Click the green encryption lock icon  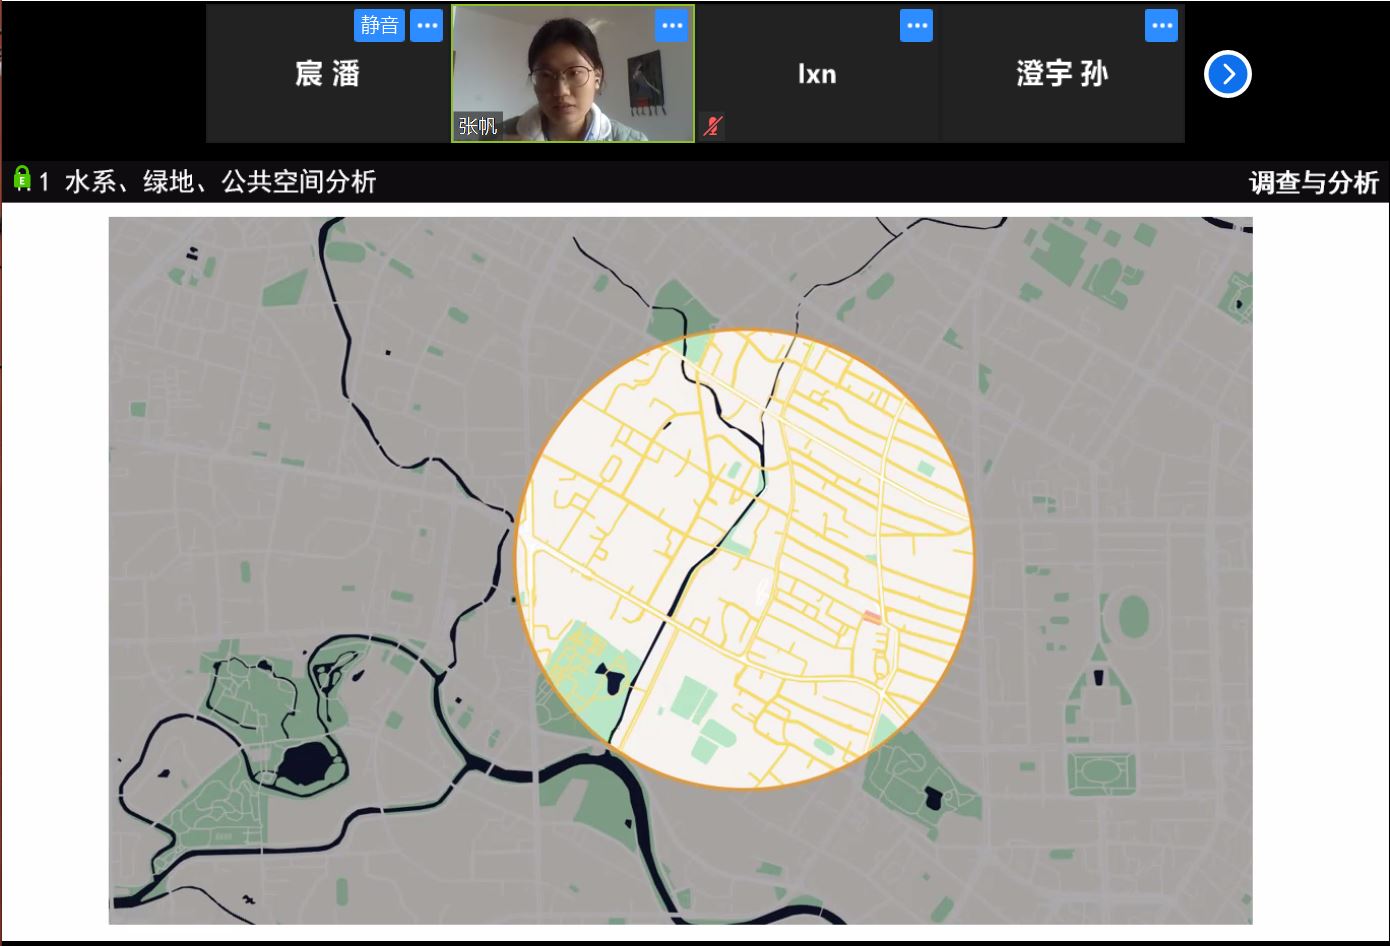tap(22, 179)
